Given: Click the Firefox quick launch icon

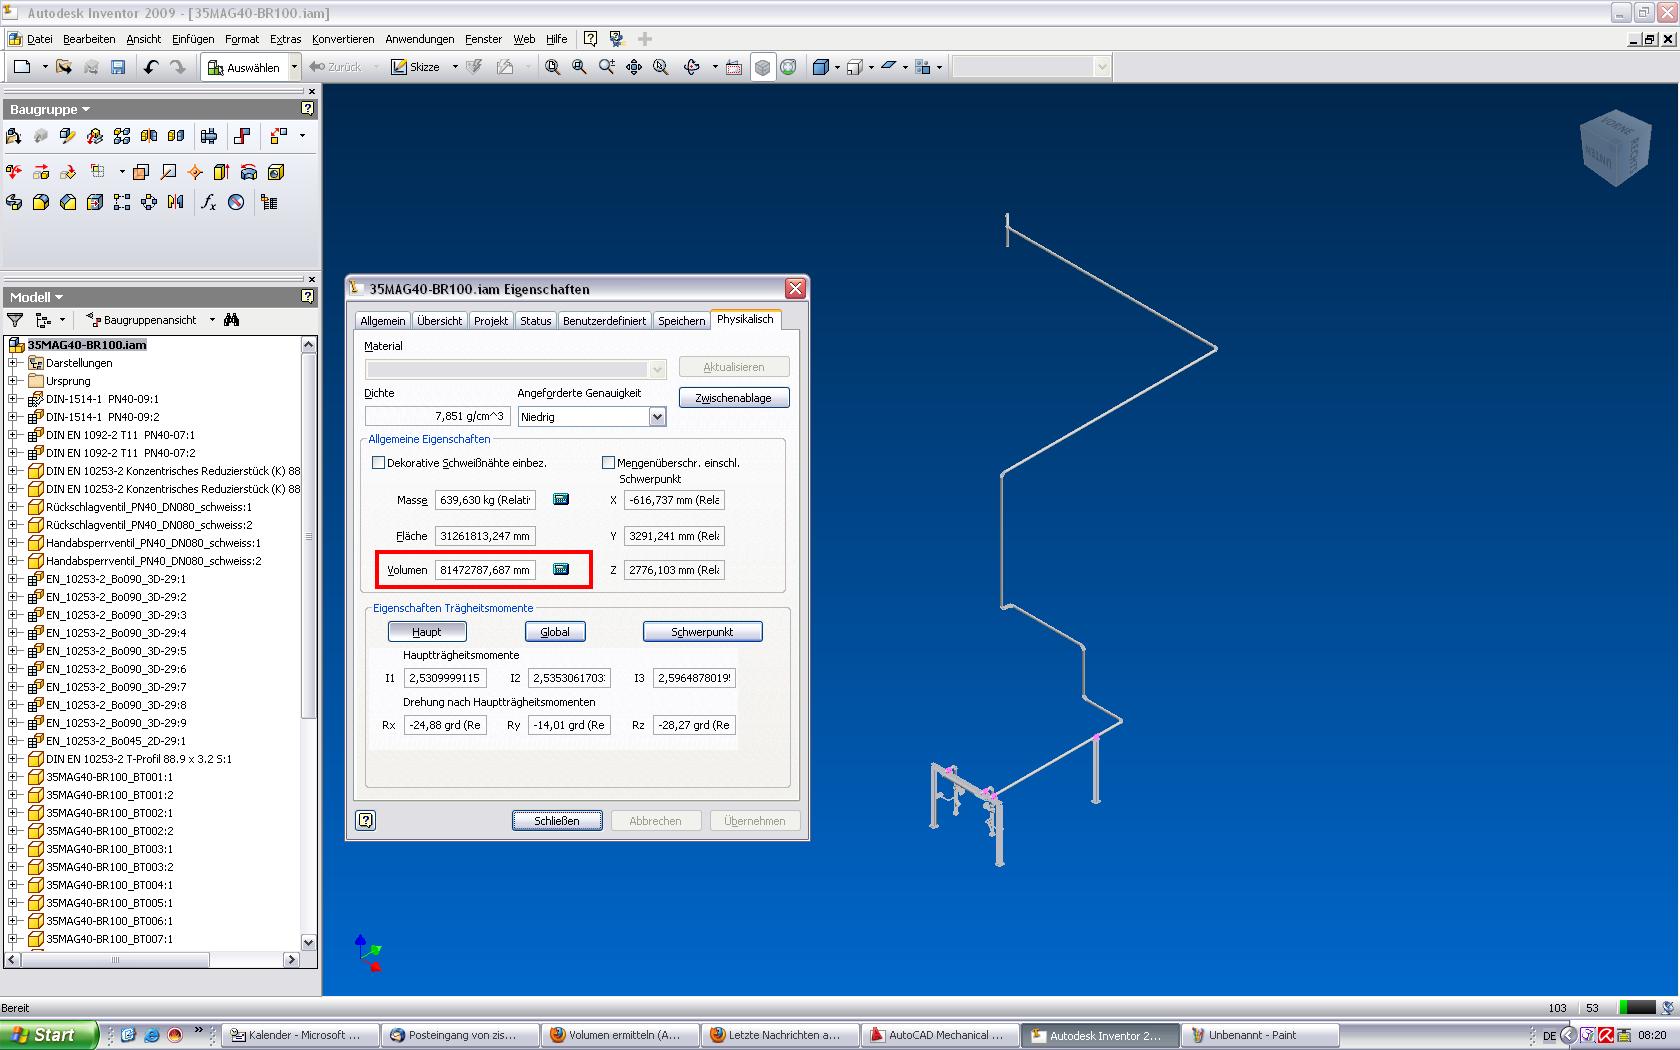Looking at the screenshot, I should pos(175,1035).
